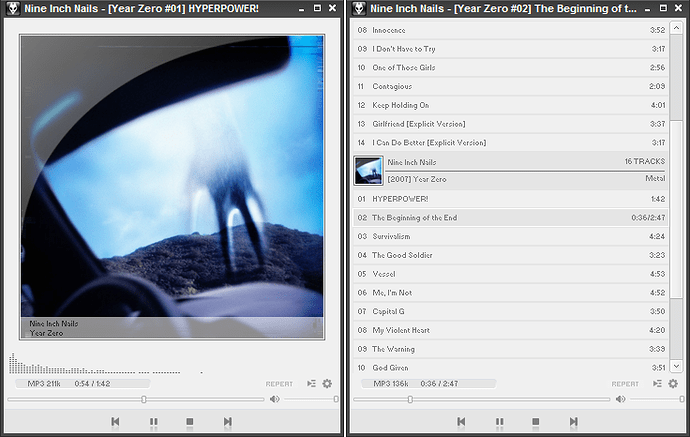Click MP3 211k status display
Image resolution: width=690 pixels, height=437 pixels.
coord(83,384)
